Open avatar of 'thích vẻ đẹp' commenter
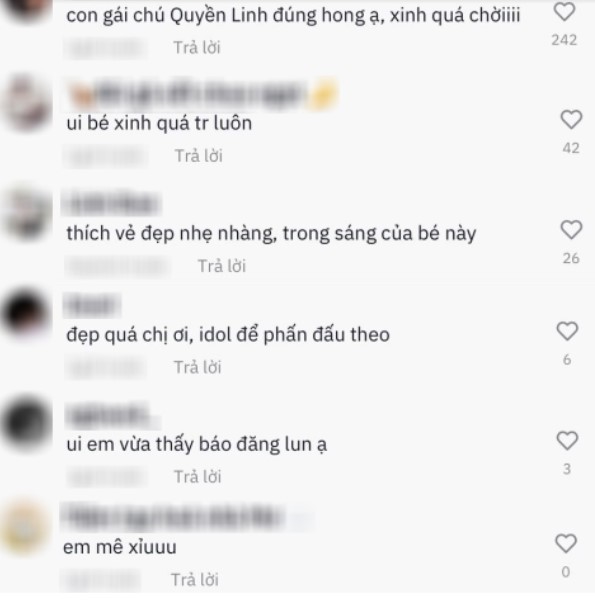Image resolution: width=595 pixels, height=603 pixels. pos(26,213)
